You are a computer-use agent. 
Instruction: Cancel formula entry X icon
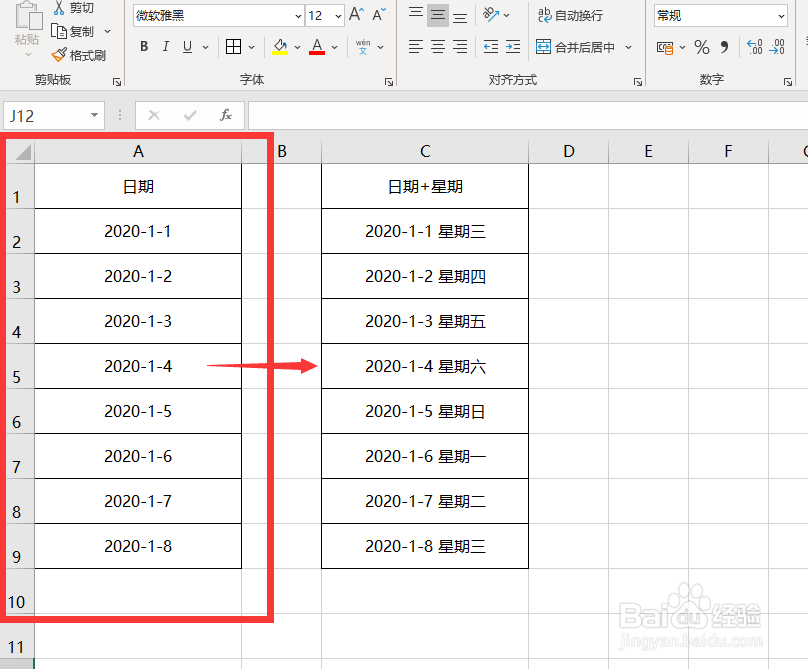point(154,115)
